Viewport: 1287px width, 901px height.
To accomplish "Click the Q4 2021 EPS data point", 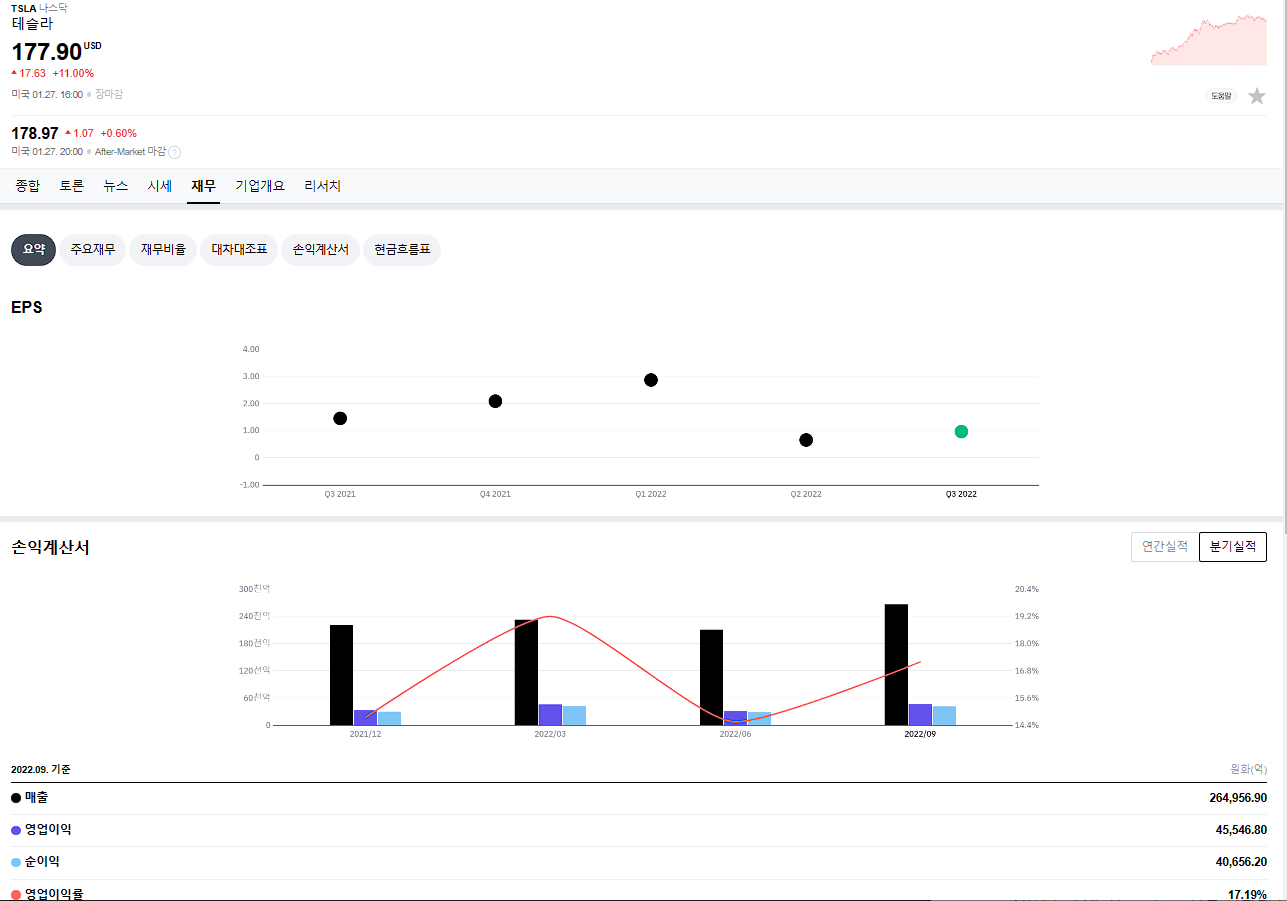I will click(x=495, y=401).
